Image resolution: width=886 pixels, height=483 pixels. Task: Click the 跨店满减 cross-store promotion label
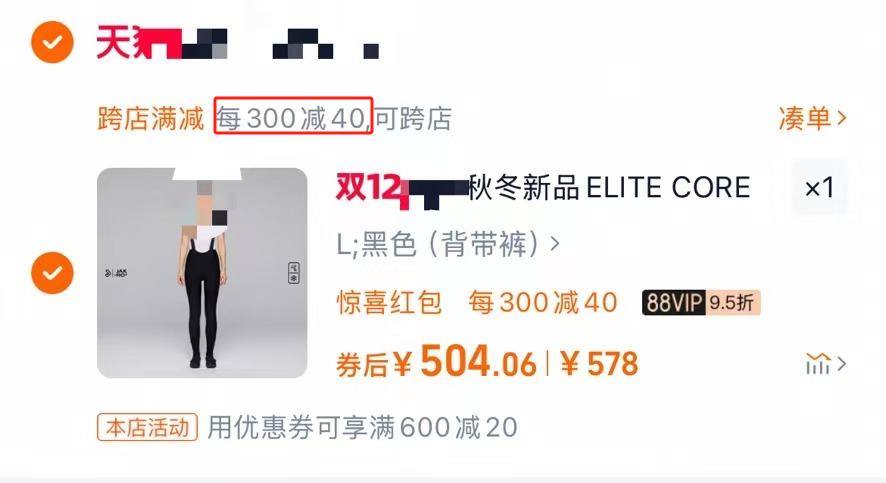click(150, 119)
